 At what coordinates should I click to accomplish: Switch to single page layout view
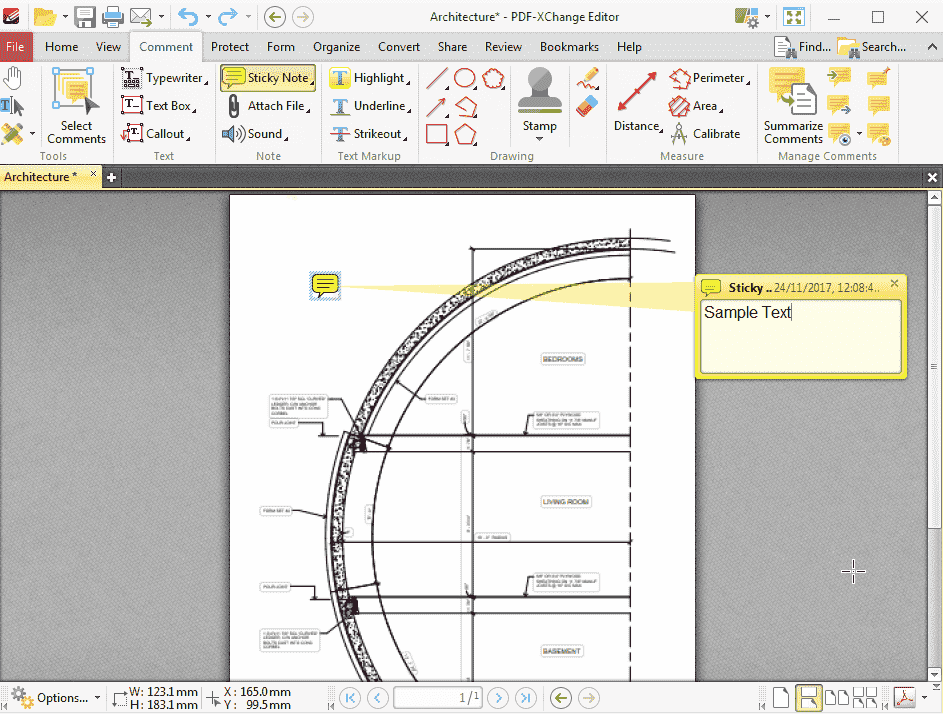[781, 698]
